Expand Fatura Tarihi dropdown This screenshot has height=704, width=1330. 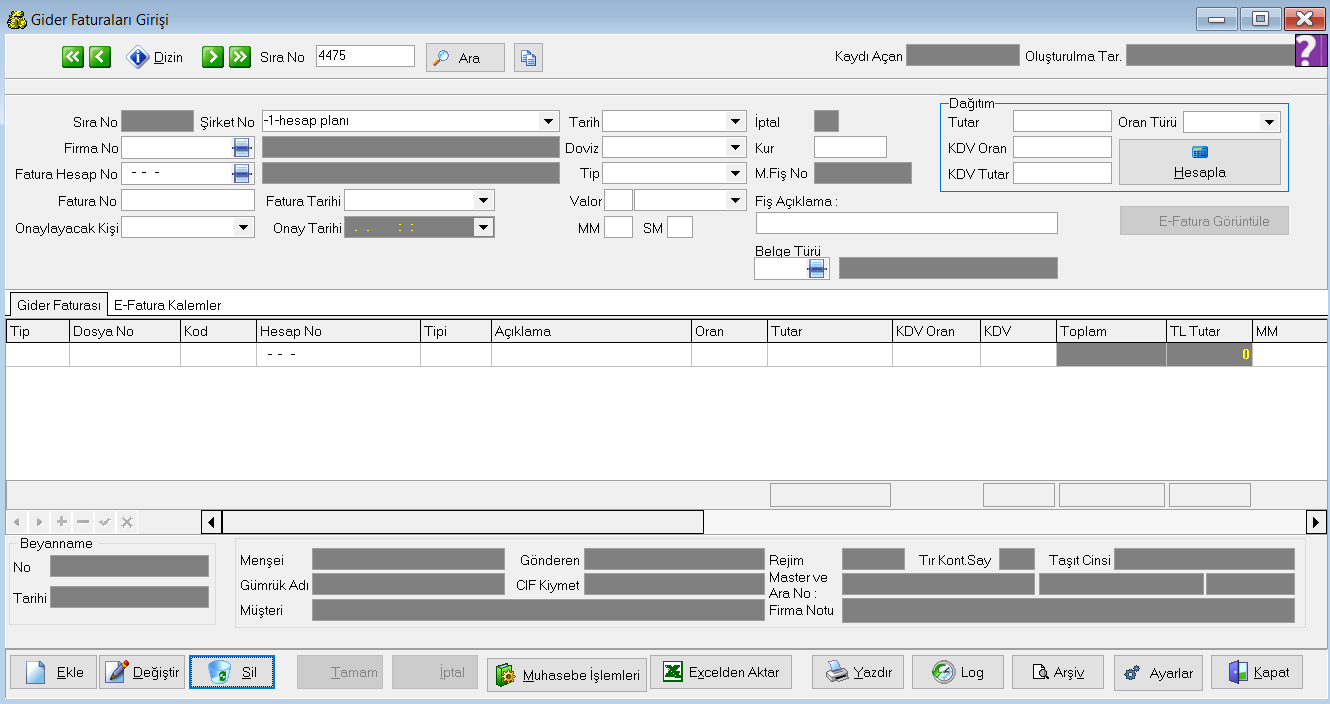click(484, 200)
